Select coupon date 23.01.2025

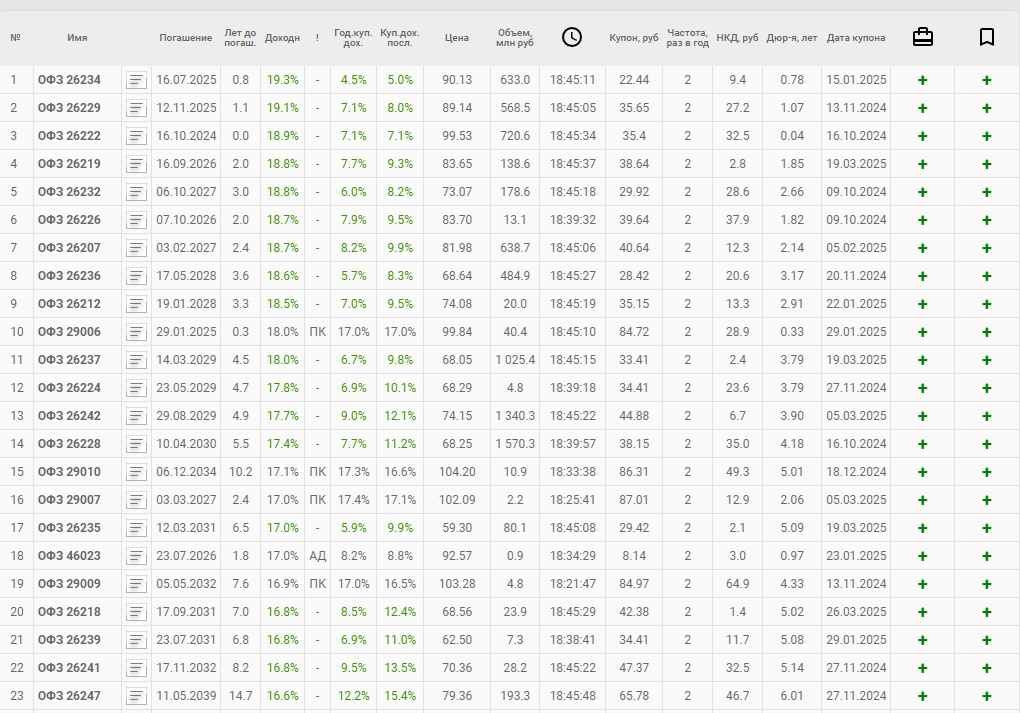[x=856, y=556]
